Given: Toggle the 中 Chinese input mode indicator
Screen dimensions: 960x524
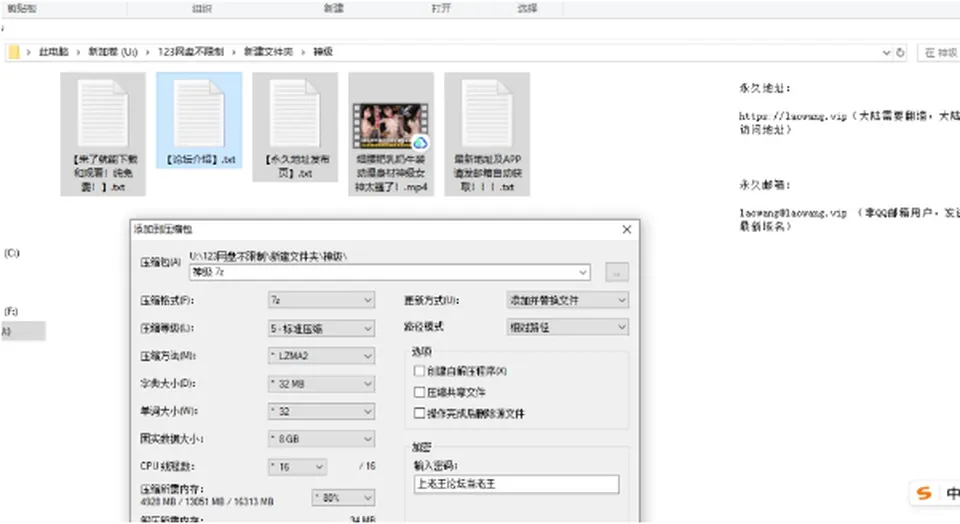Looking at the screenshot, I should tap(953, 493).
